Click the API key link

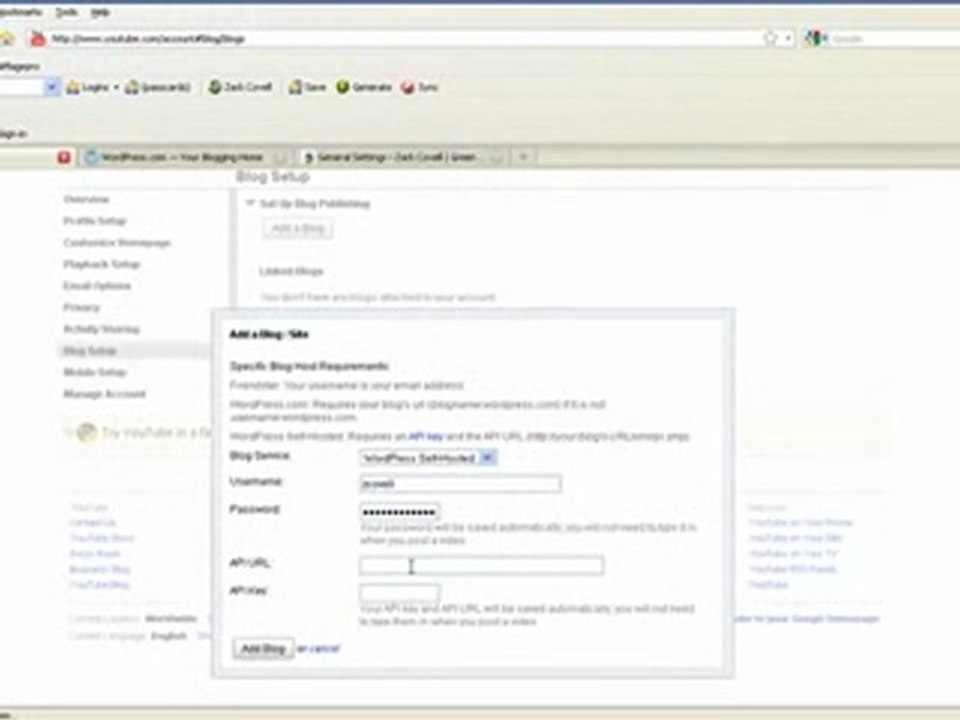pos(426,437)
